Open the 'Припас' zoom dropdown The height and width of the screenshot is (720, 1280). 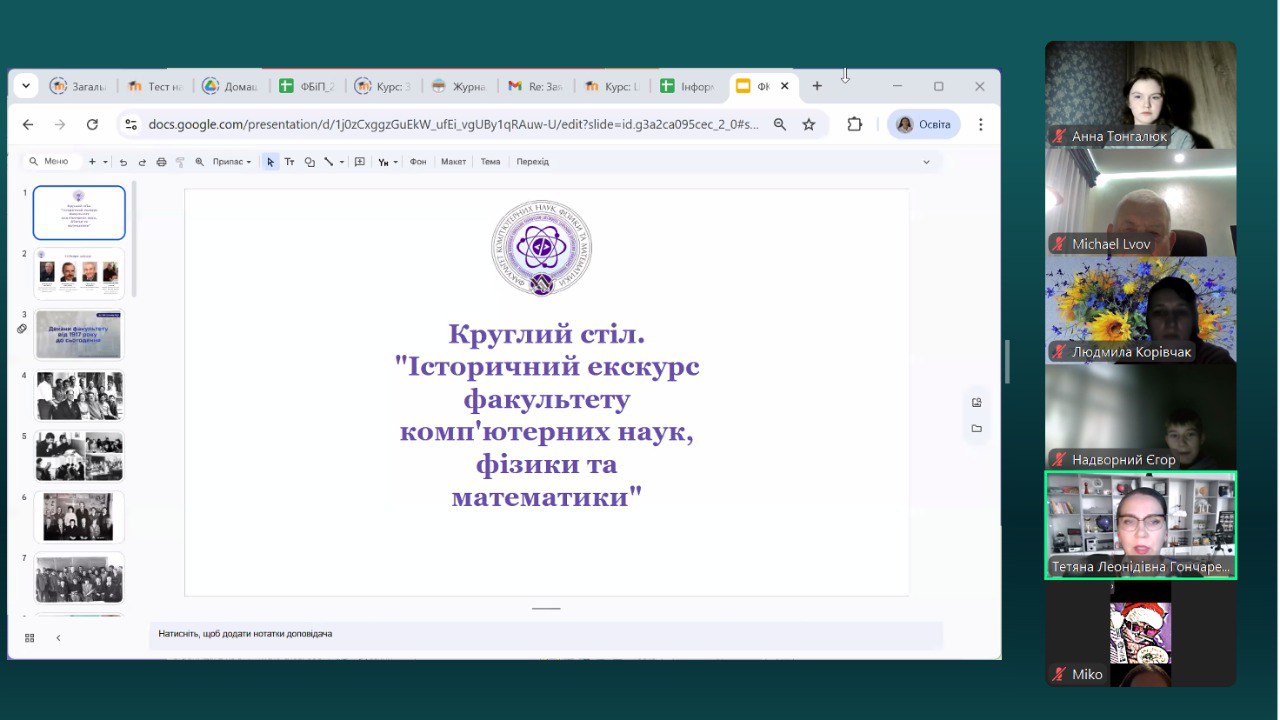coord(231,162)
